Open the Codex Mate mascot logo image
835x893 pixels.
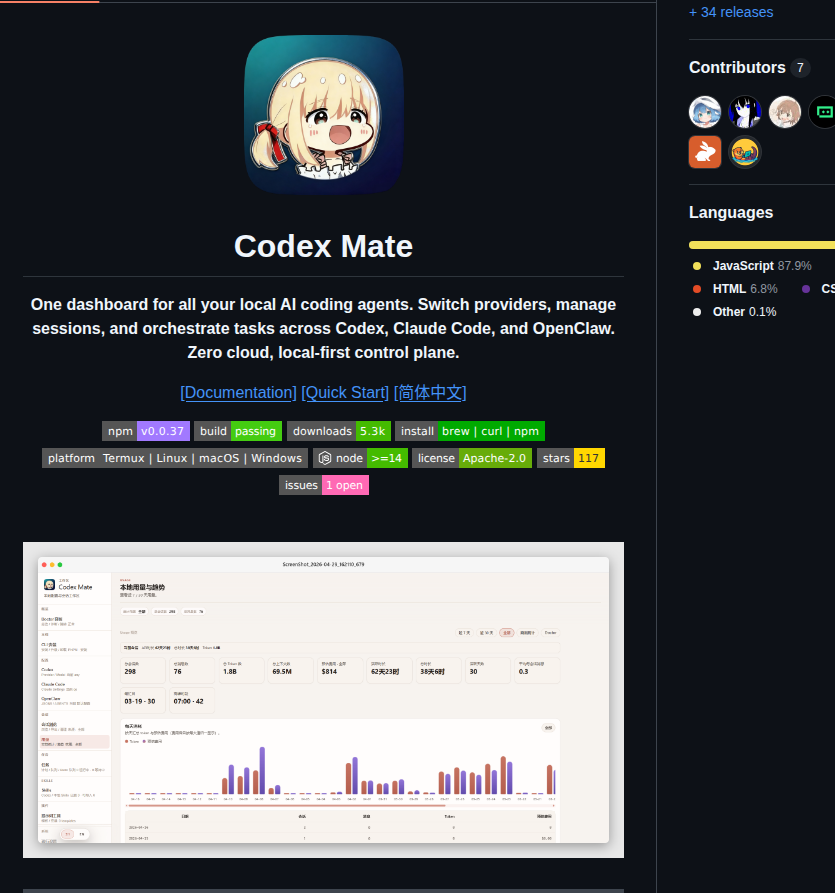coord(324,114)
